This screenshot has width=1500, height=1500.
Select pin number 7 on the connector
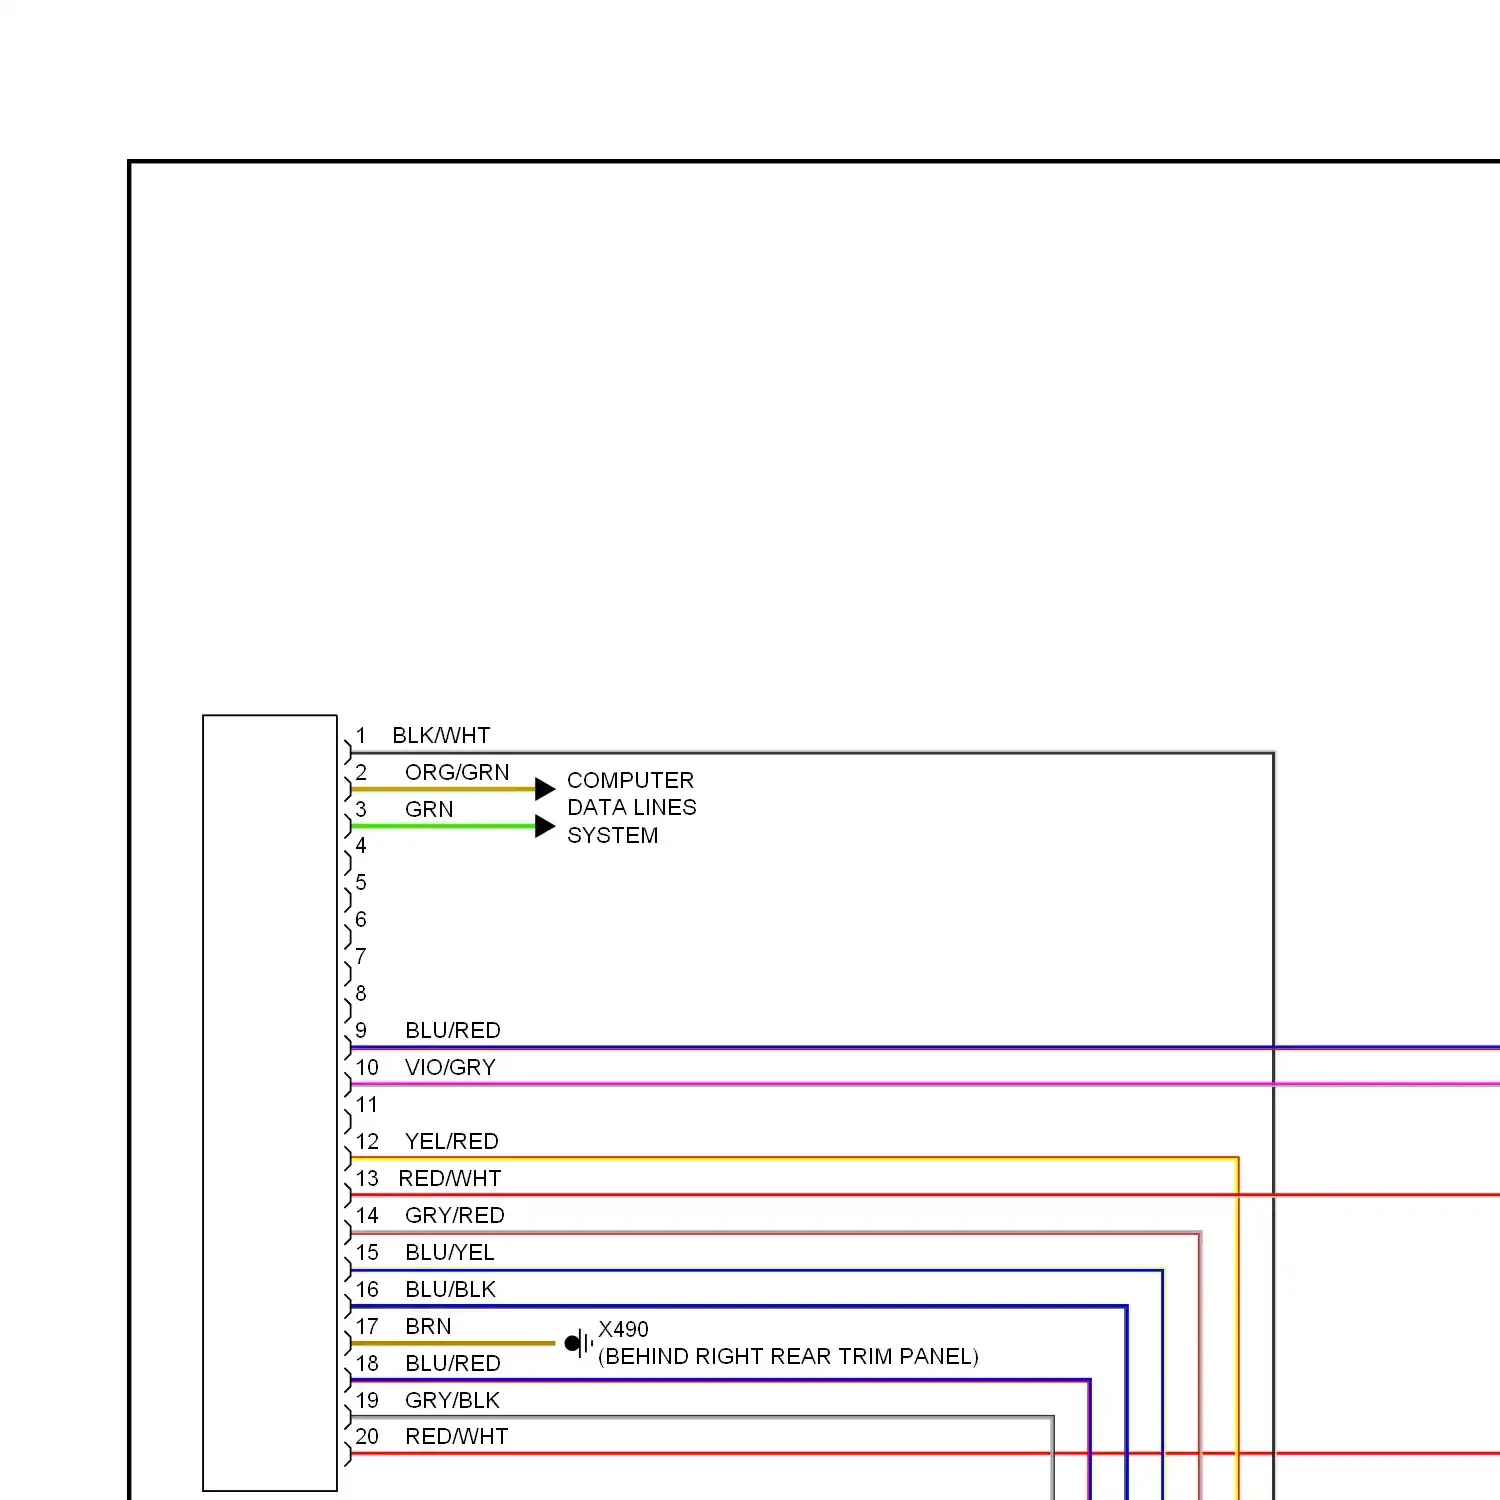click(361, 957)
